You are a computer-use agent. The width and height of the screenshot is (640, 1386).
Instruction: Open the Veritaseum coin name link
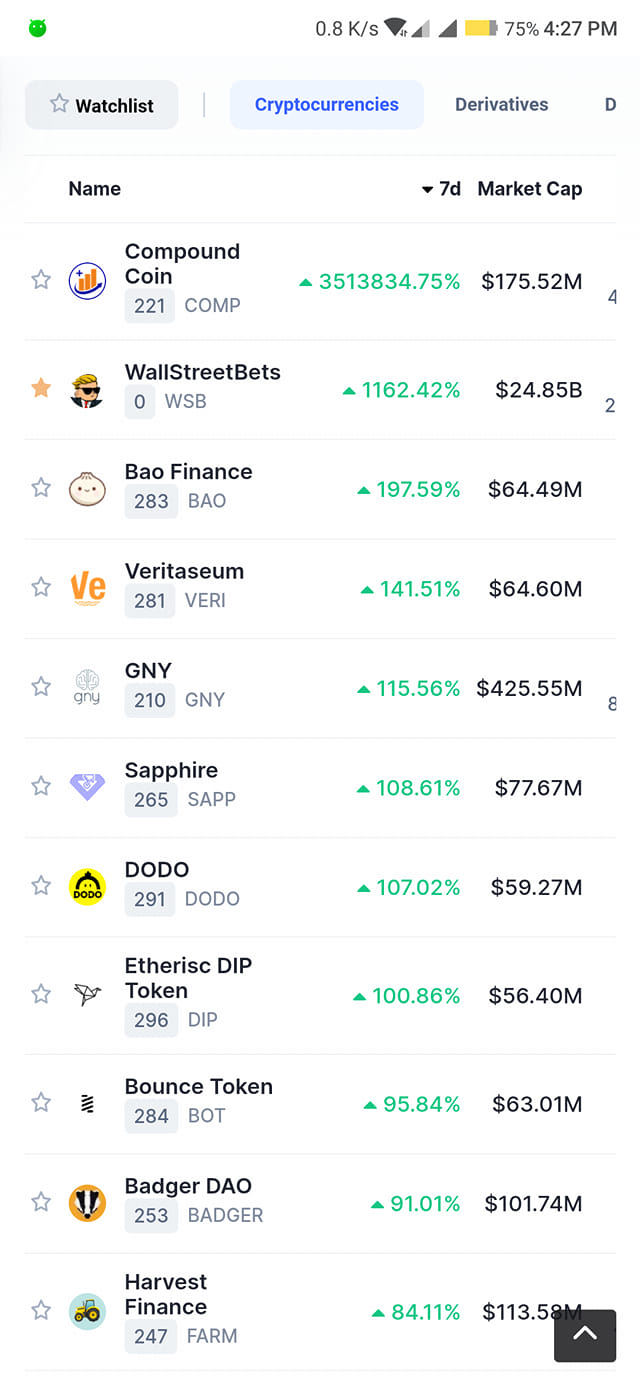click(184, 571)
